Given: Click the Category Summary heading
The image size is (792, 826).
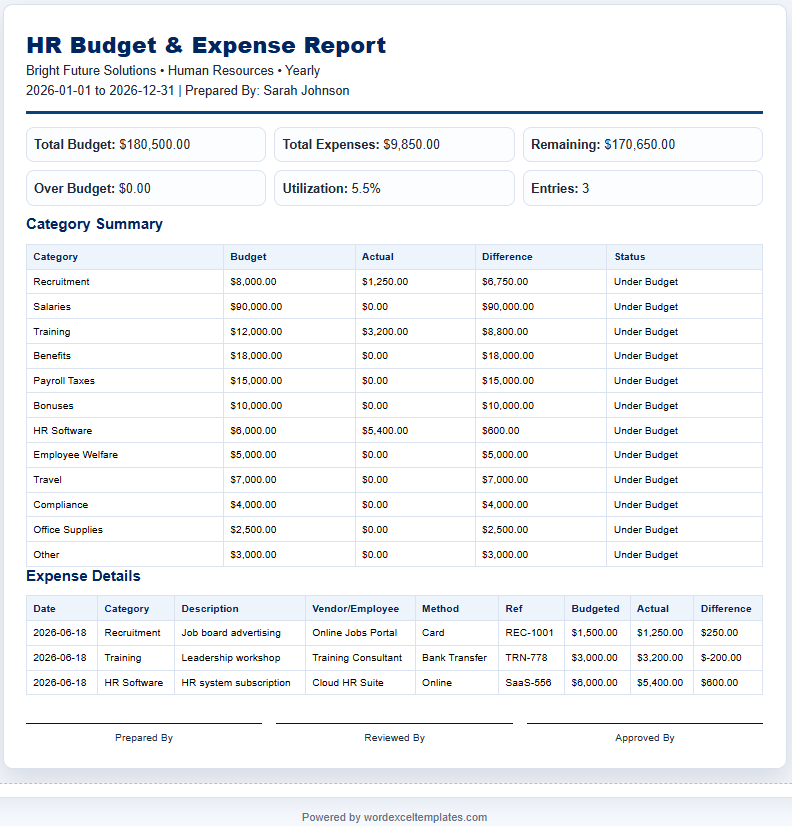Looking at the screenshot, I should (x=94, y=224).
